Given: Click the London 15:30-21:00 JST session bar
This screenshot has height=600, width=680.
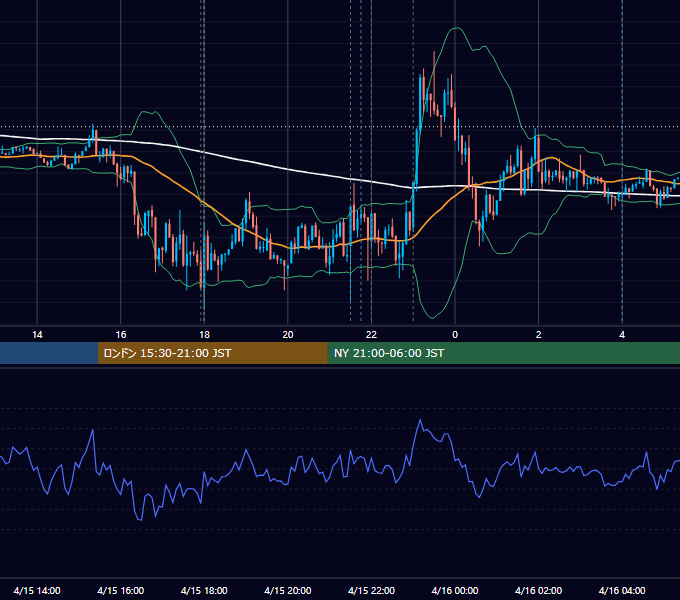Looking at the screenshot, I should (212, 353).
